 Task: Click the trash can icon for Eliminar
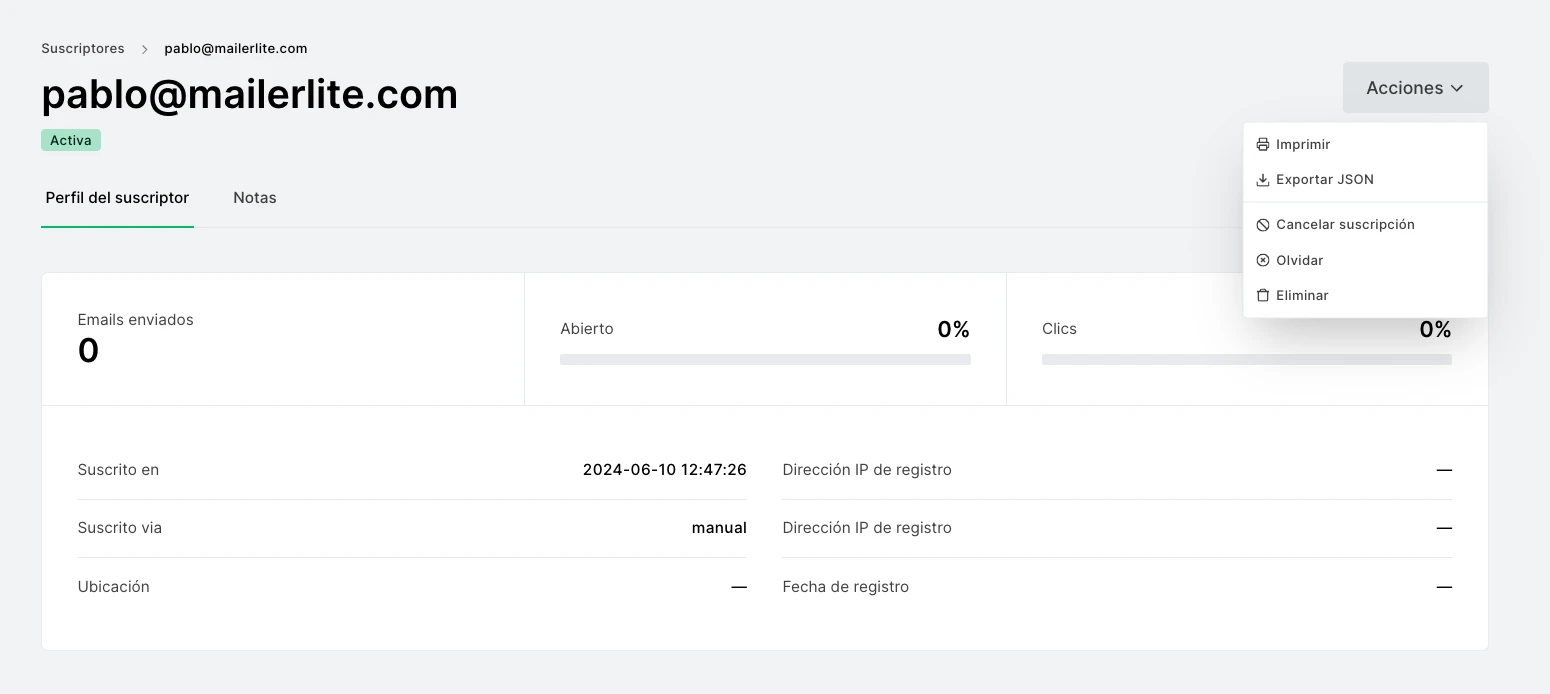[1263, 296]
